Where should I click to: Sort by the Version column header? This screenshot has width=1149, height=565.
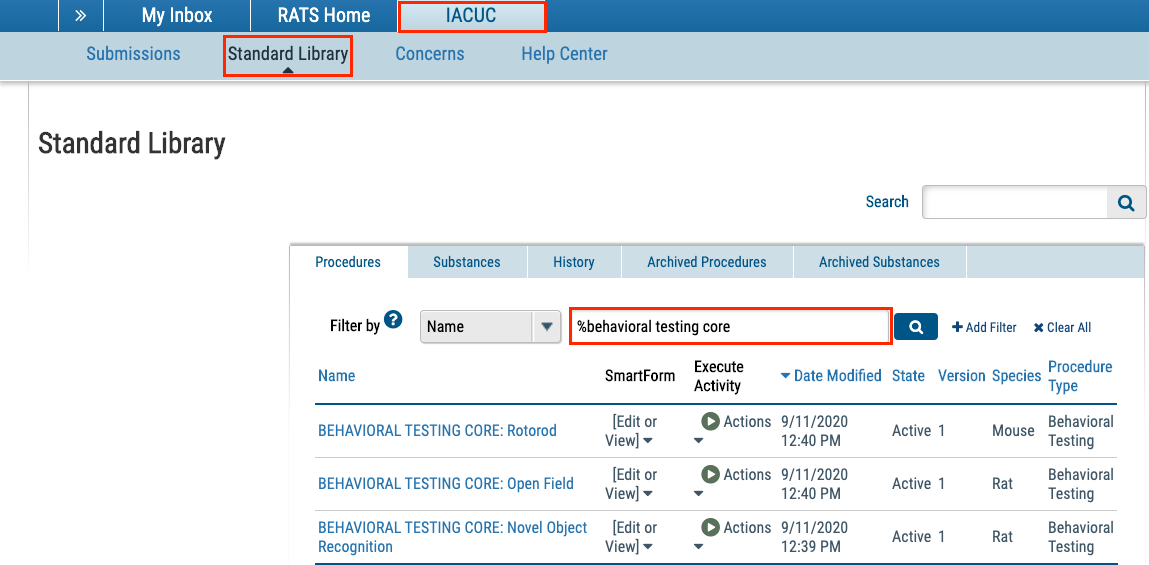pyautogui.click(x=961, y=376)
